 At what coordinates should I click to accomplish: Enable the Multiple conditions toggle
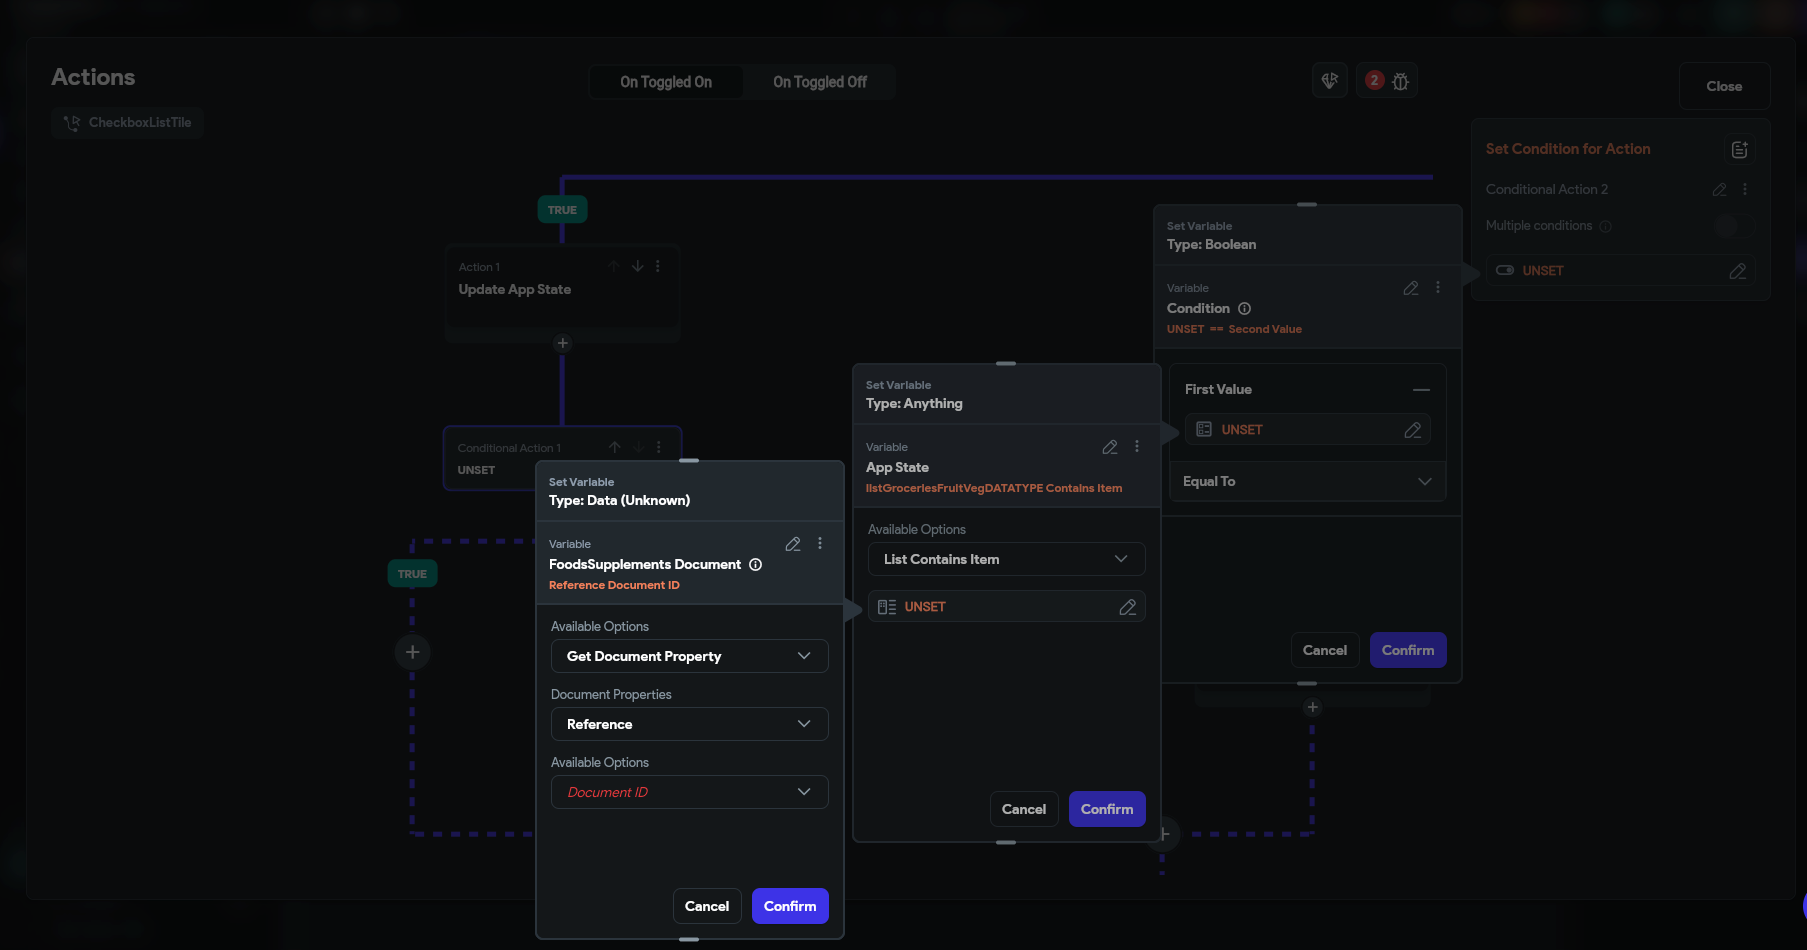point(1733,226)
